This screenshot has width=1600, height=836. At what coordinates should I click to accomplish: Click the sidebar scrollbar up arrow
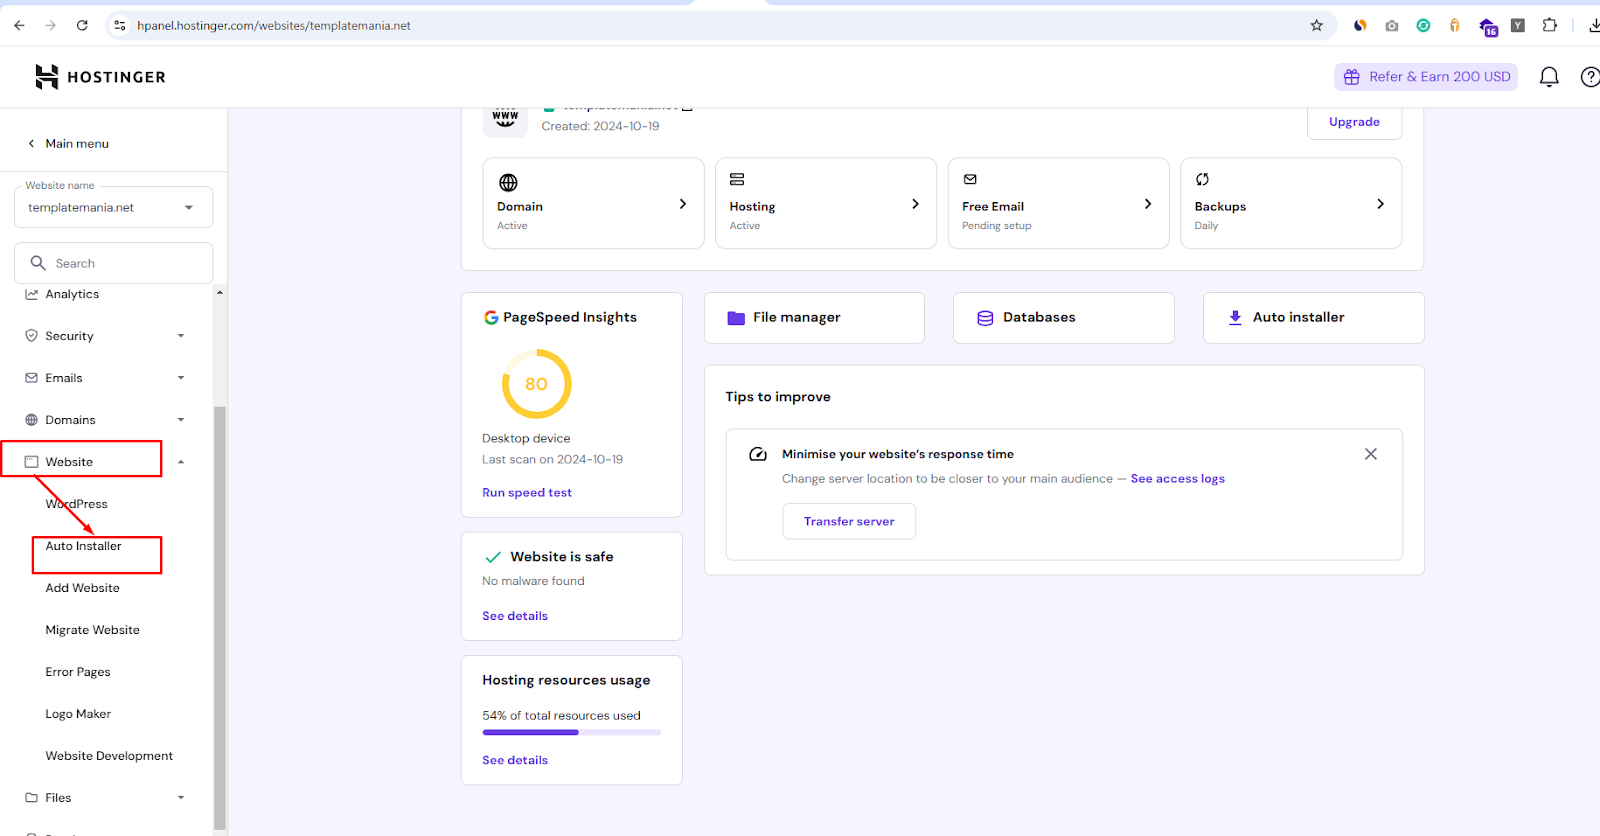(x=220, y=293)
